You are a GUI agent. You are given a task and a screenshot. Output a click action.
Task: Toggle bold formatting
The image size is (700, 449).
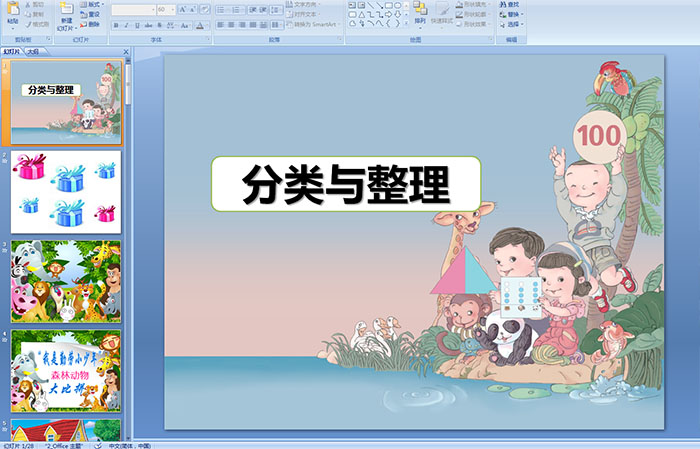pyautogui.click(x=116, y=25)
